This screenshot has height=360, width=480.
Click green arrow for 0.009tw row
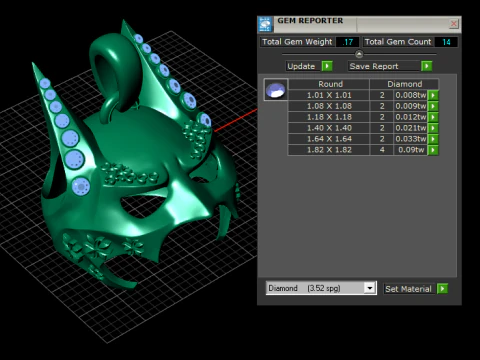(433, 106)
